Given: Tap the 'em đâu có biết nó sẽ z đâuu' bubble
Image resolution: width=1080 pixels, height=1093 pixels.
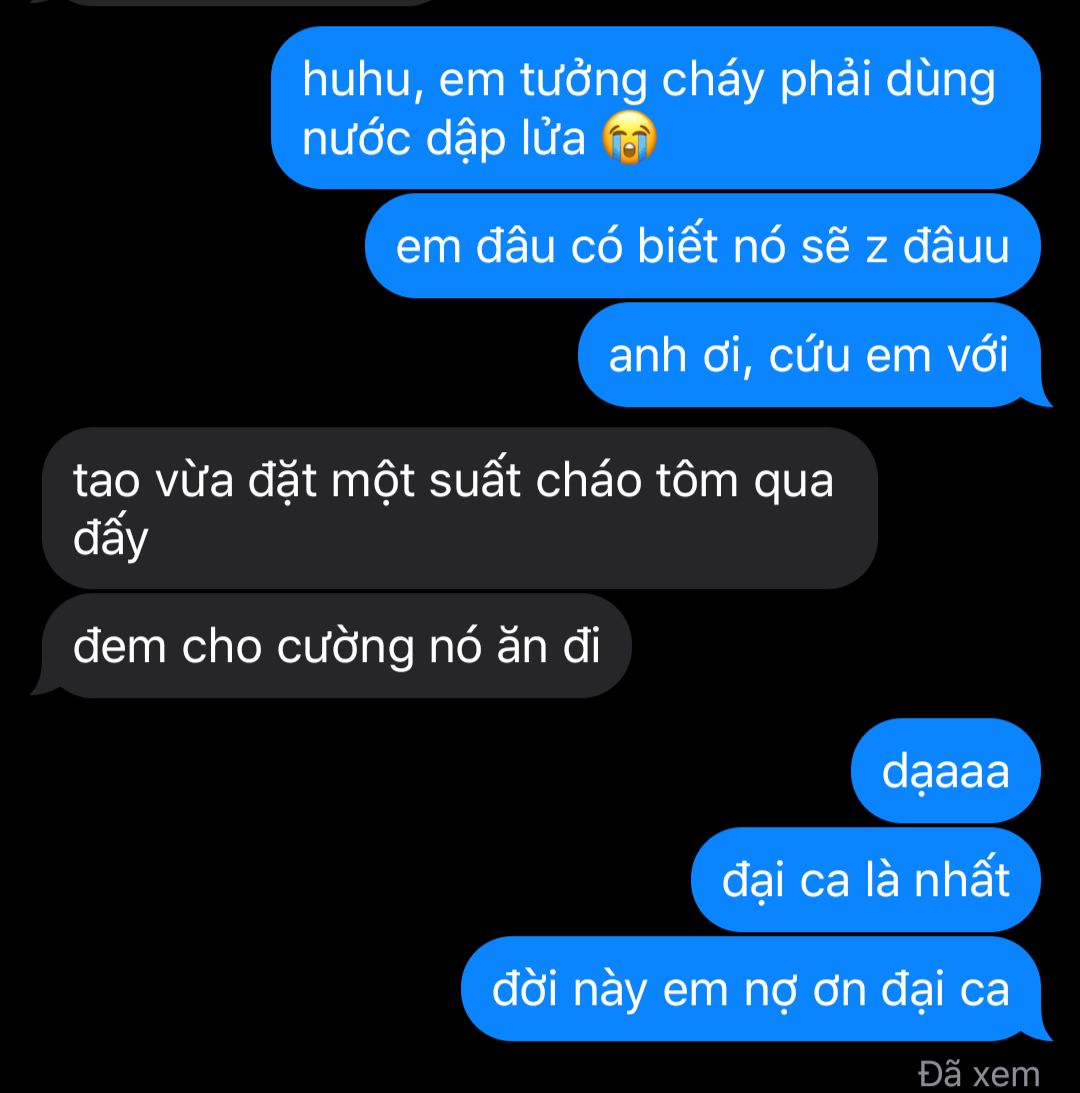Looking at the screenshot, I should click(x=703, y=246).
